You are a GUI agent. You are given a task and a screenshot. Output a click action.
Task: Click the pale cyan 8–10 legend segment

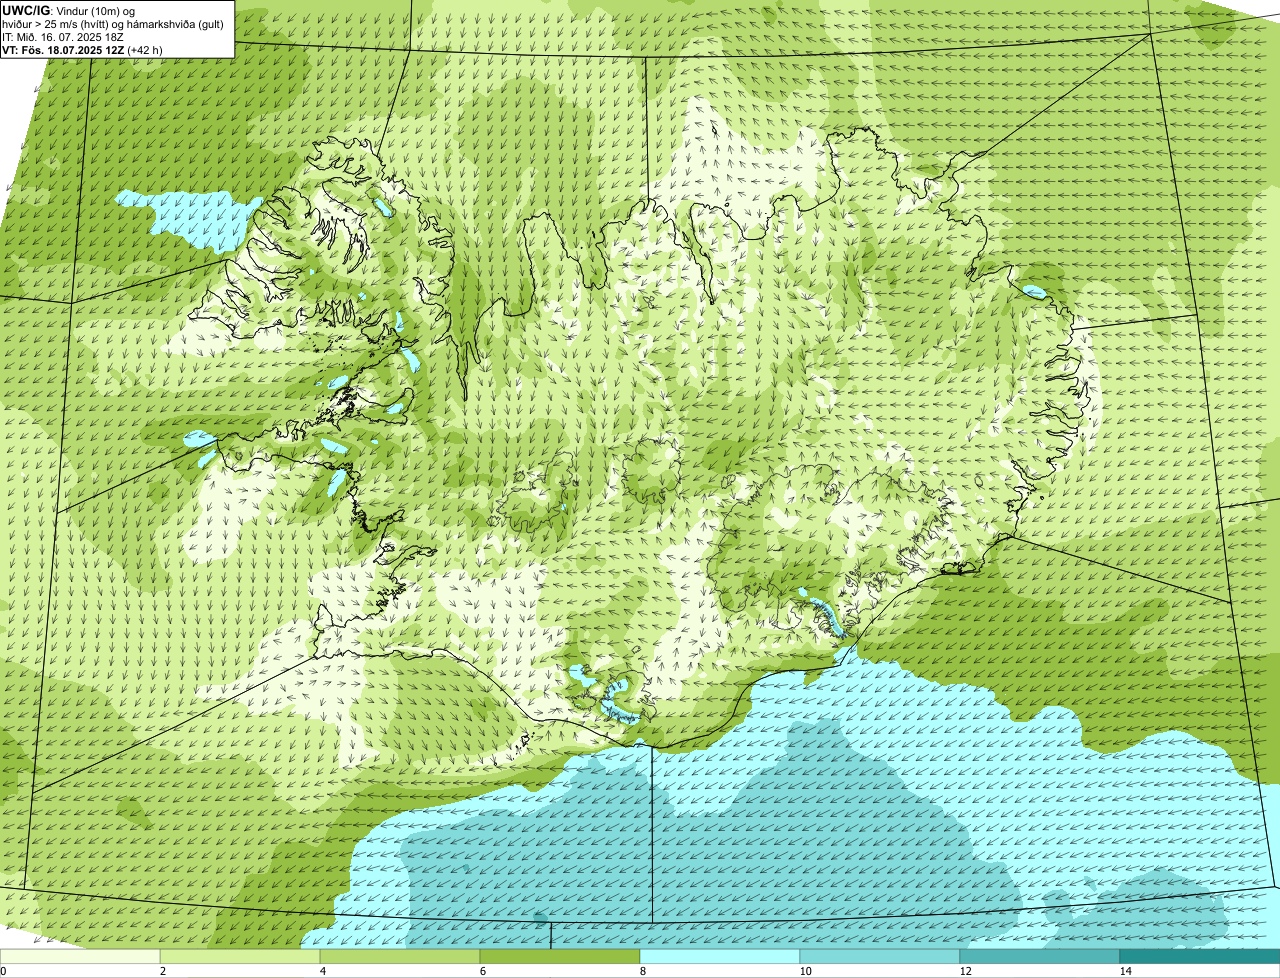[720, 956]
